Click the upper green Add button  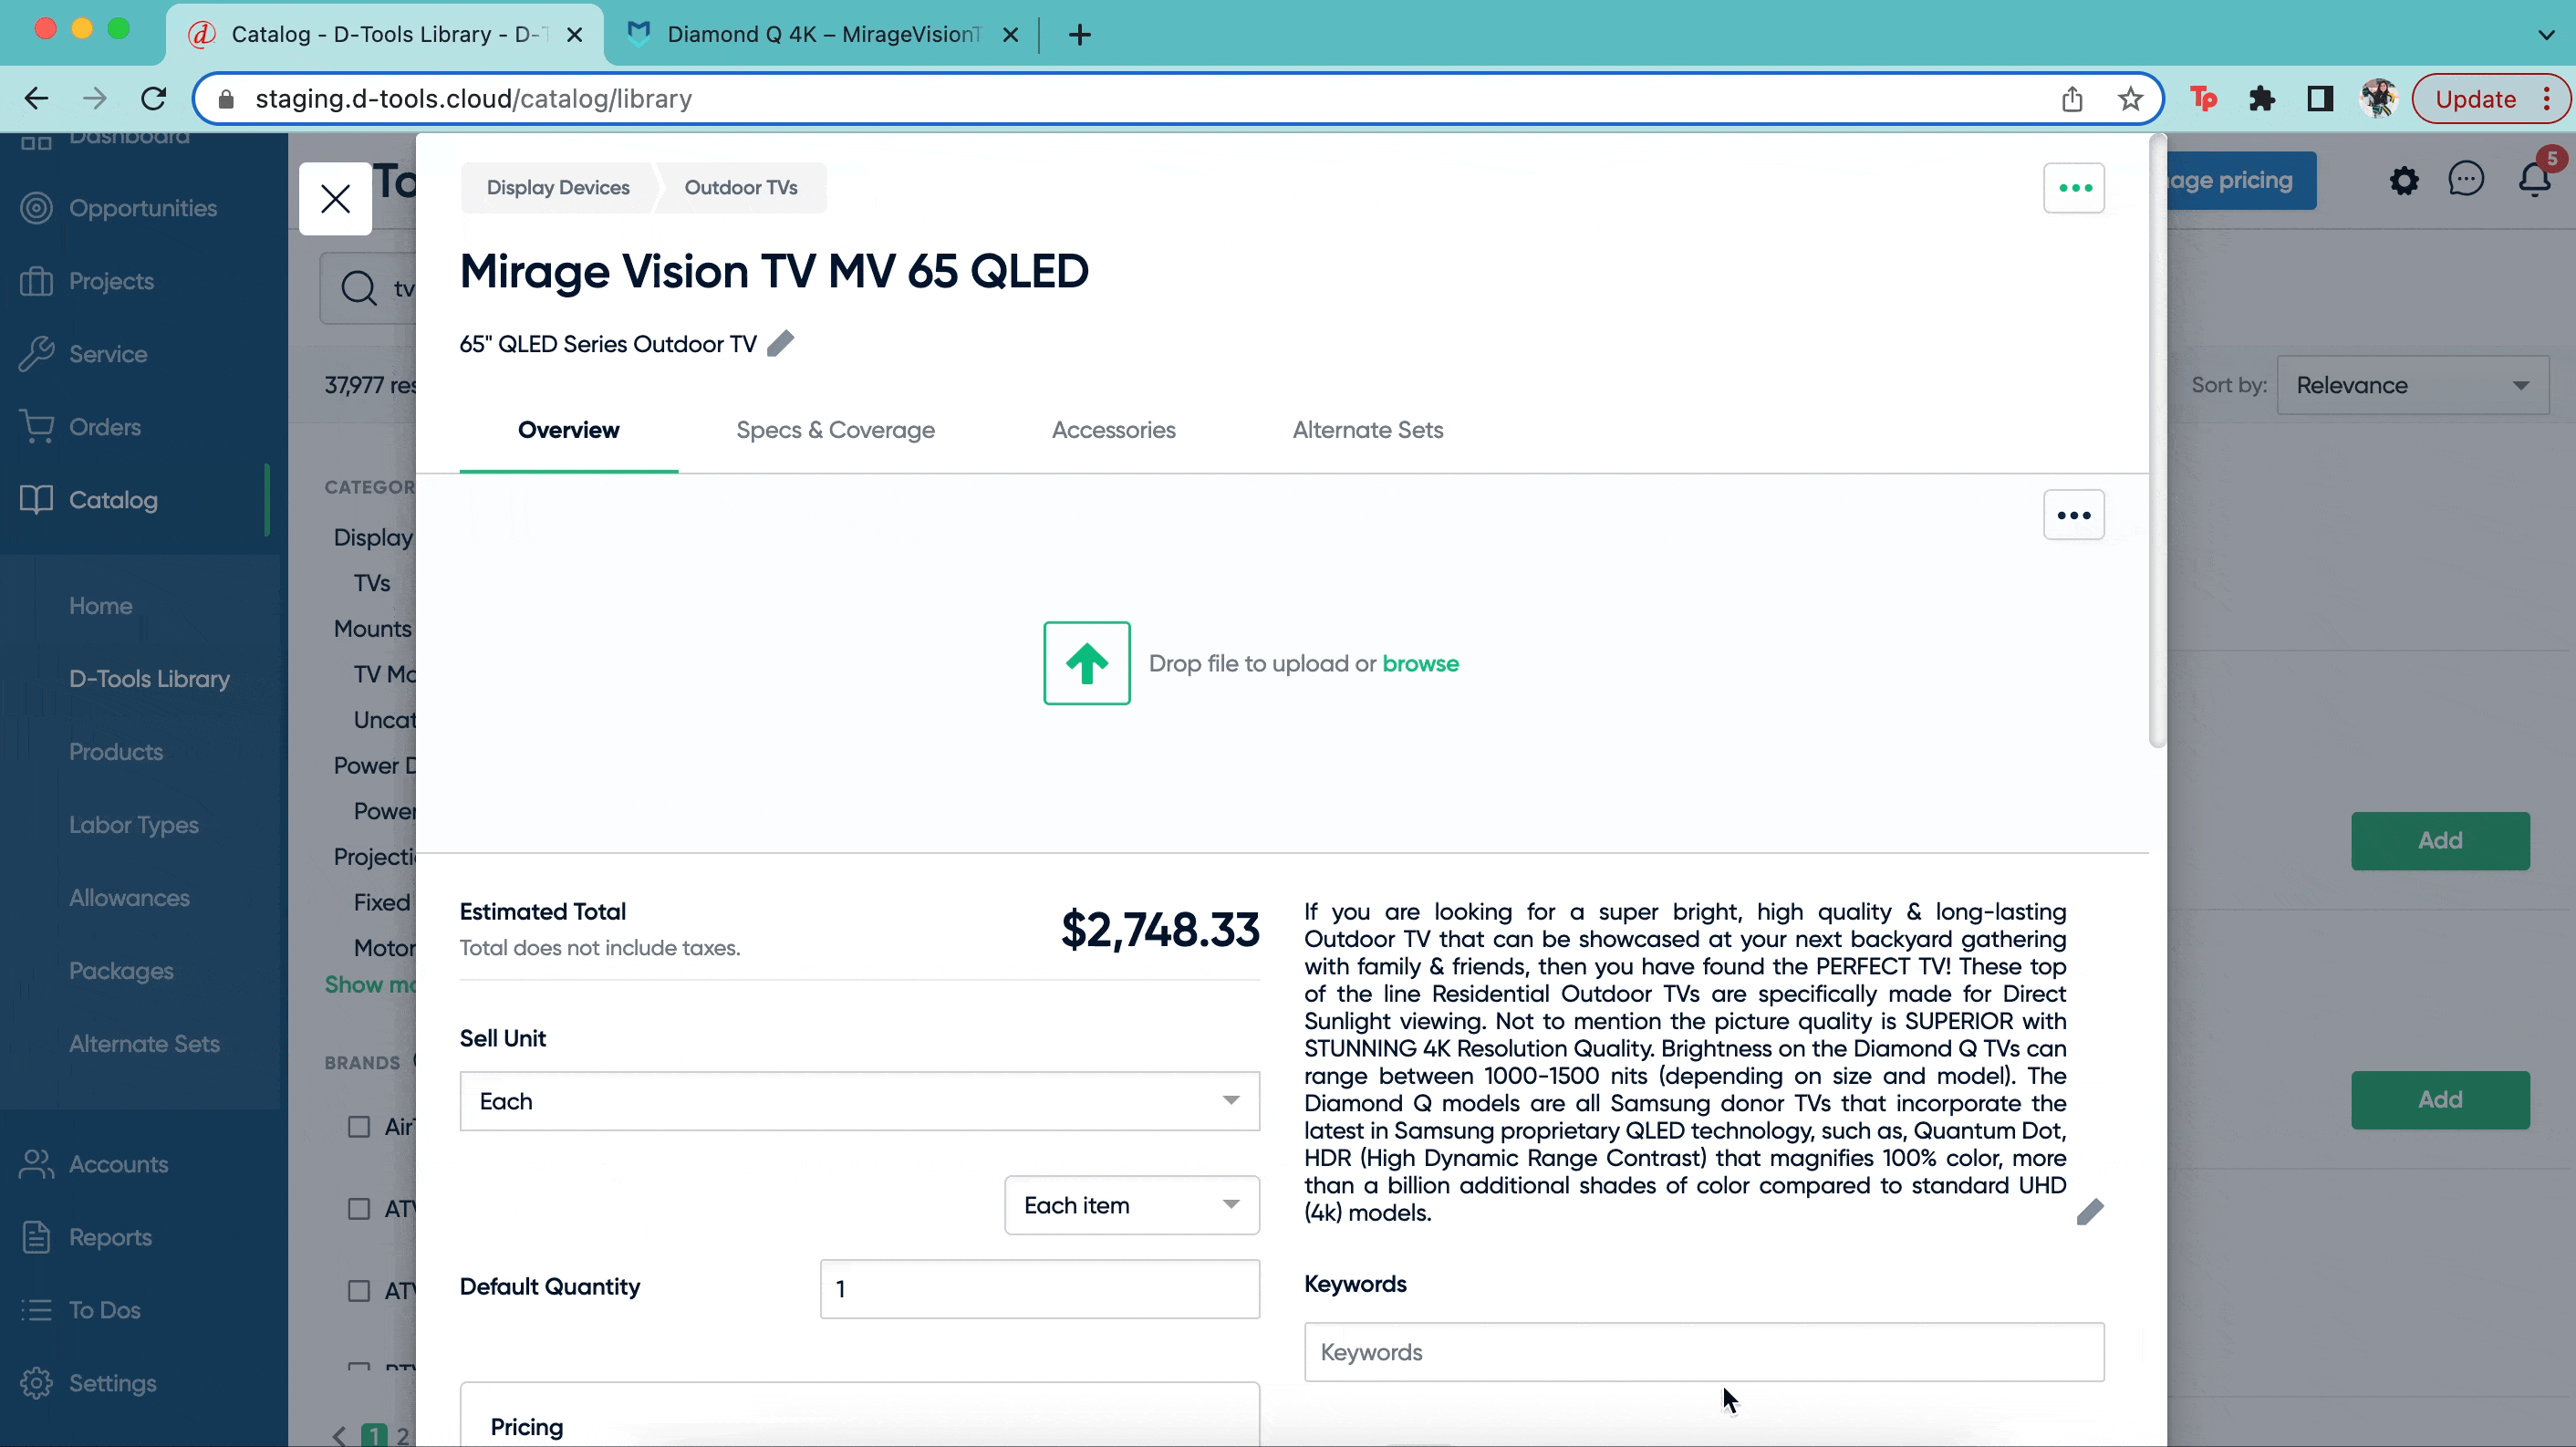2440,840
